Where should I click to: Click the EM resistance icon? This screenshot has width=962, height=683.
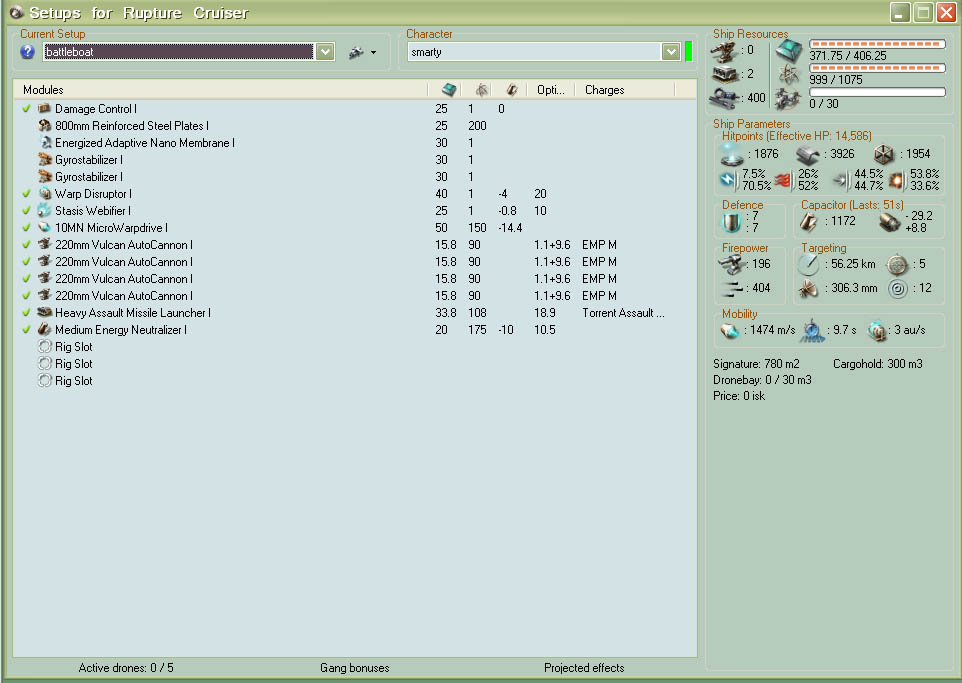coord(728,180)
